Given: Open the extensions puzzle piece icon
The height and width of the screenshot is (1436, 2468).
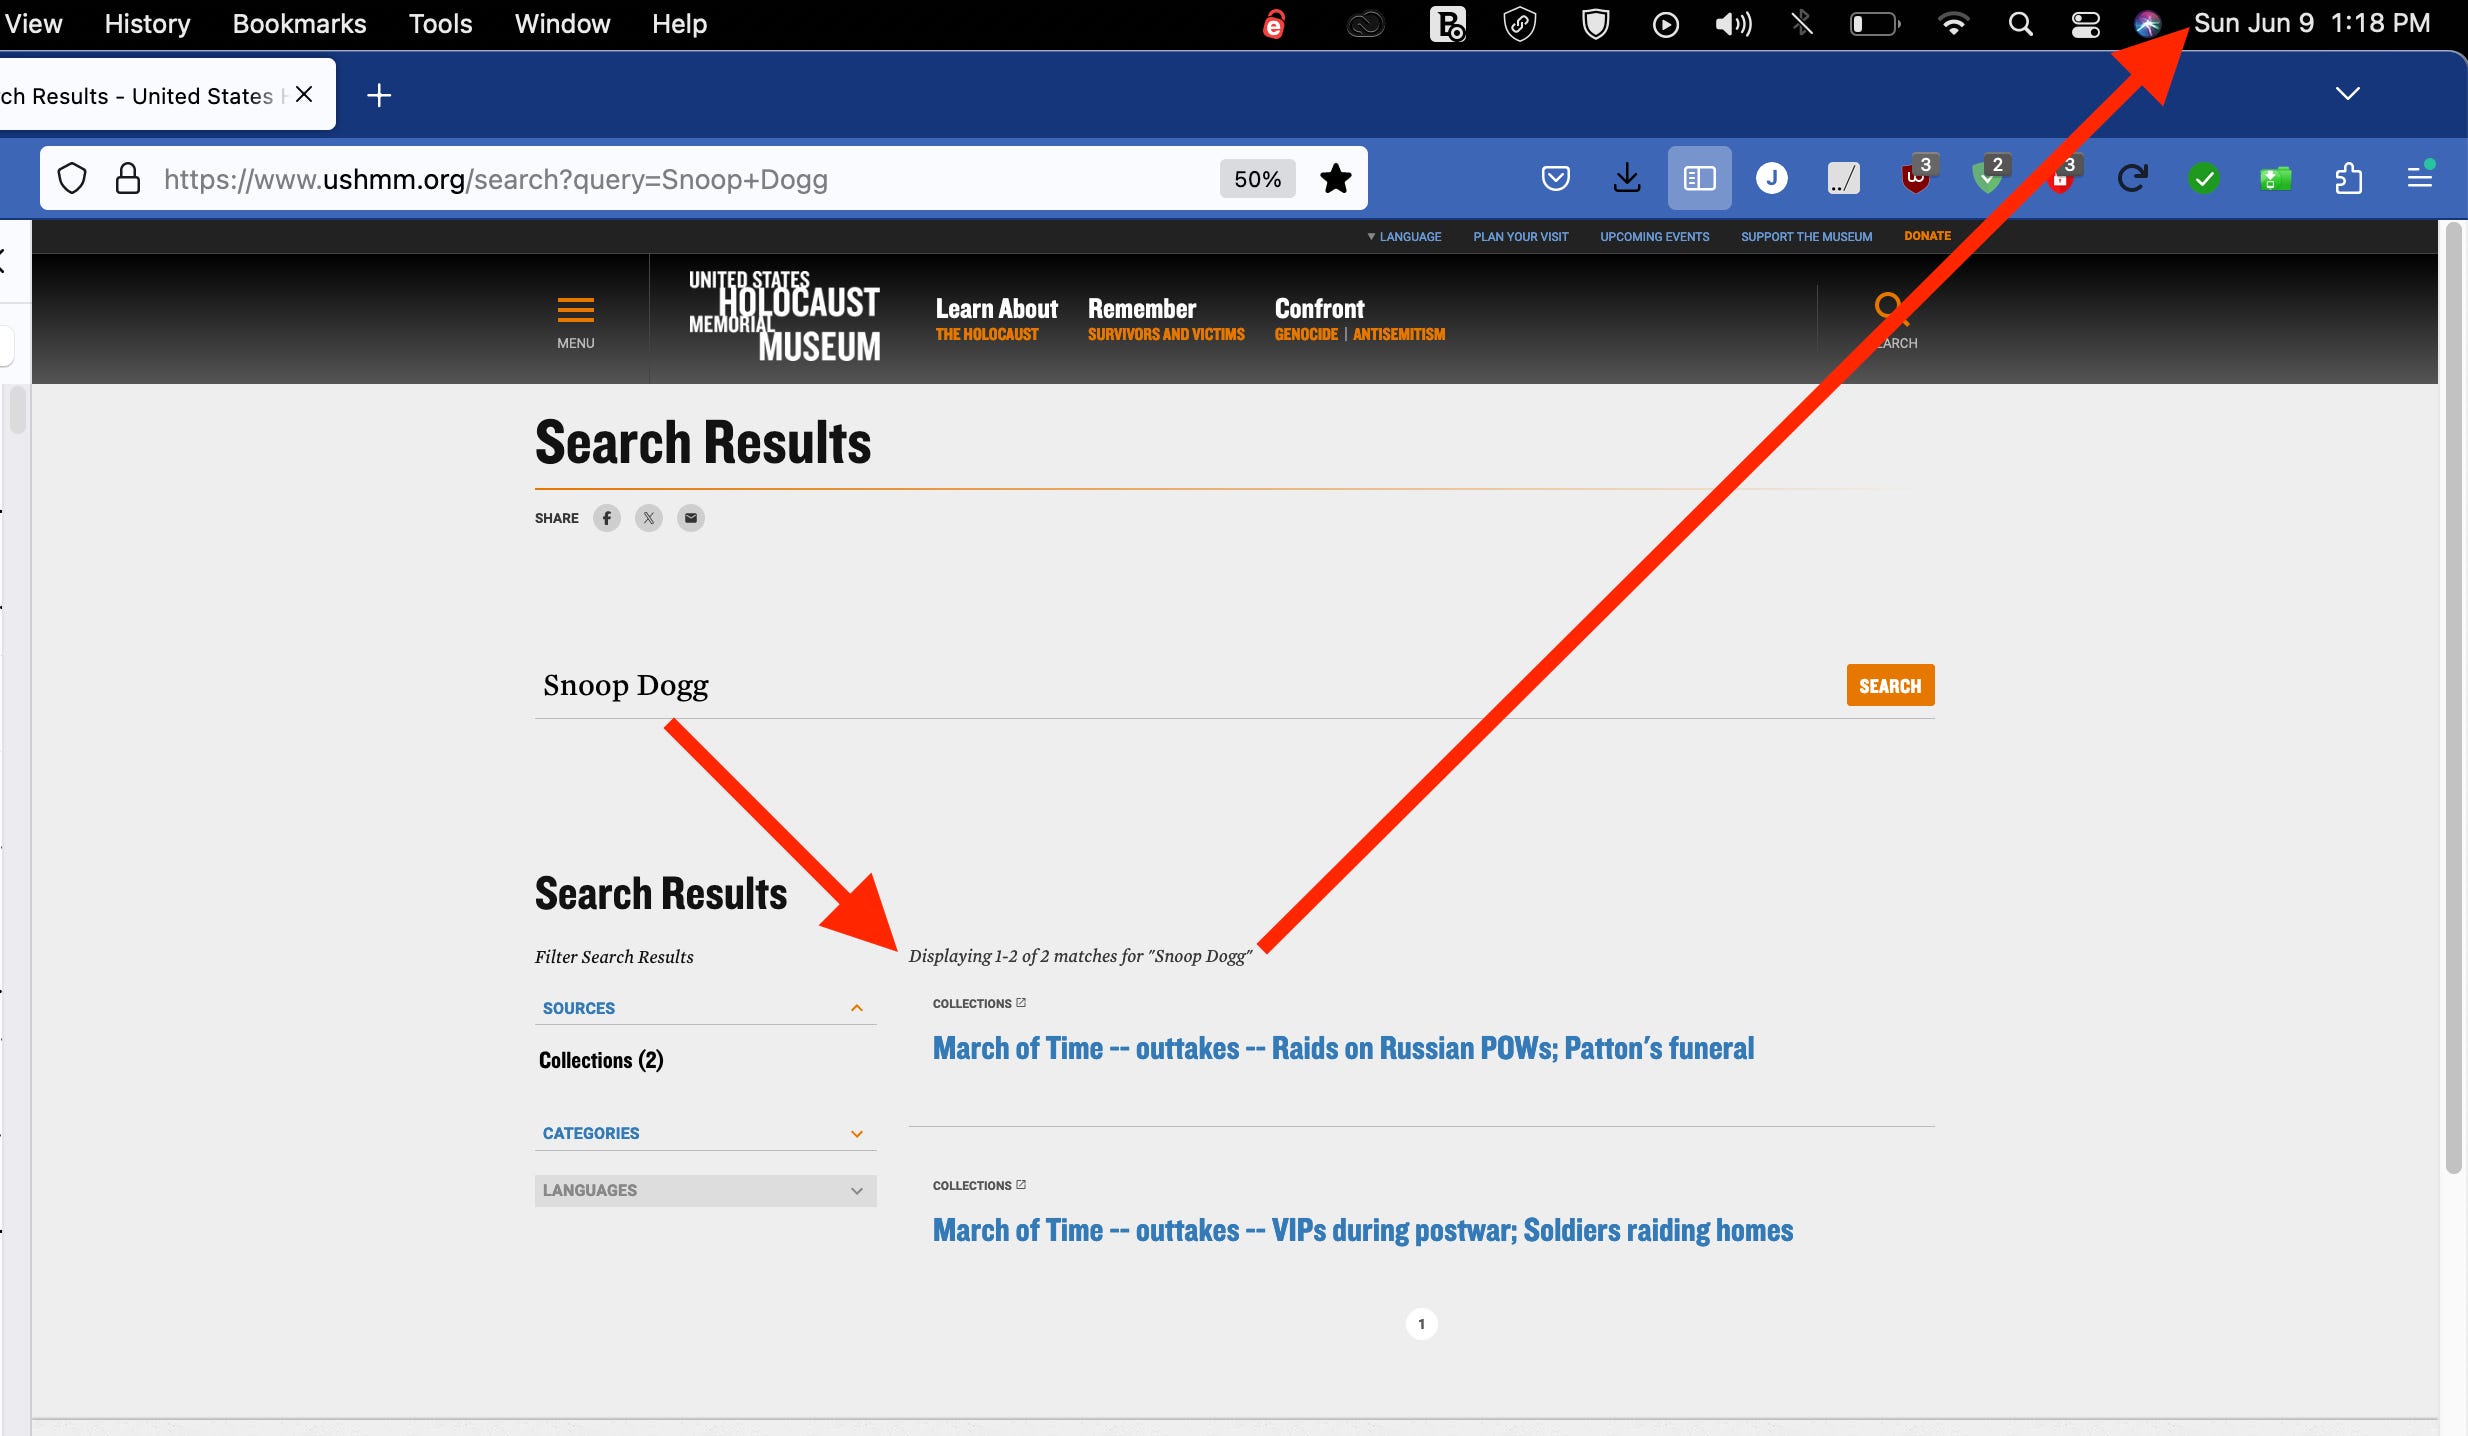Looking at the screenshot, I should pos(2348,179).
